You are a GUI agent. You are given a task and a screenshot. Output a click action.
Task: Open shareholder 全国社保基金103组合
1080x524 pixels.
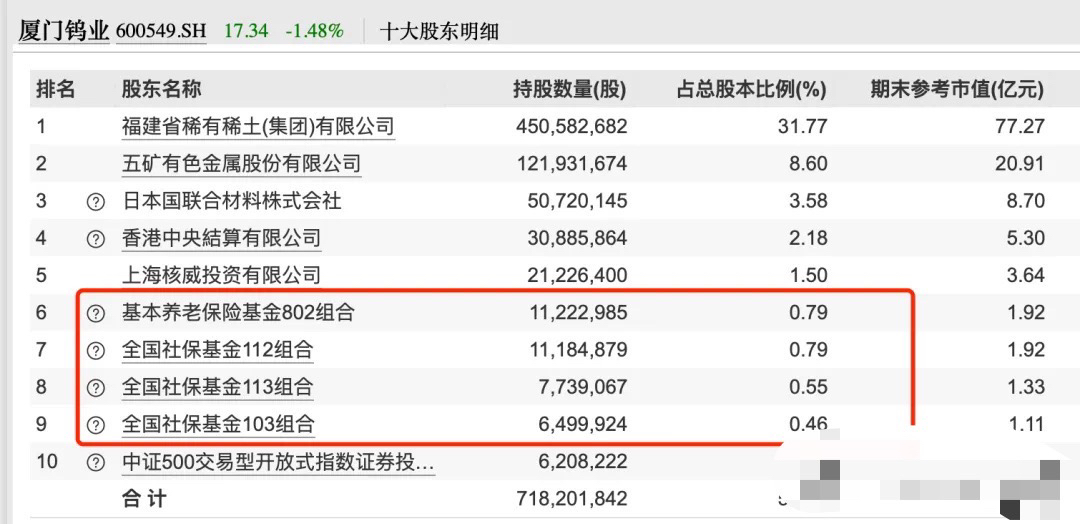coord(218,423)
